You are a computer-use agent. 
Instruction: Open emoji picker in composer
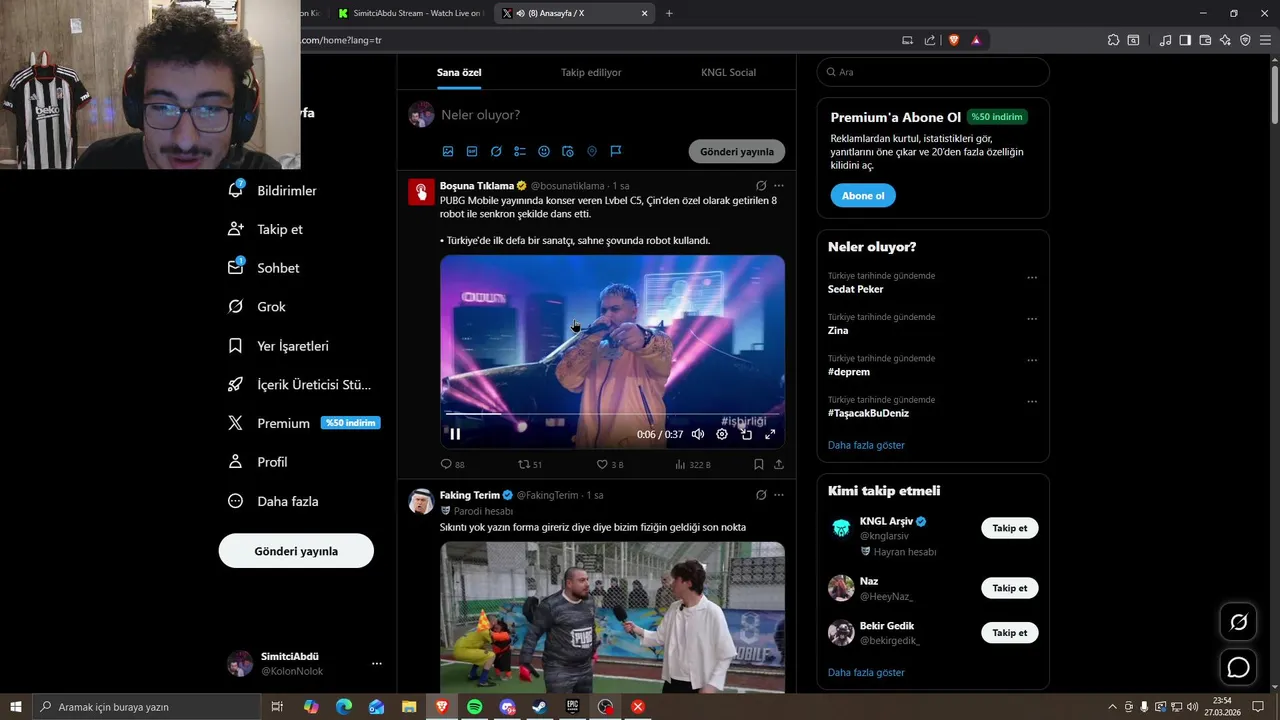tap(544, 151)
